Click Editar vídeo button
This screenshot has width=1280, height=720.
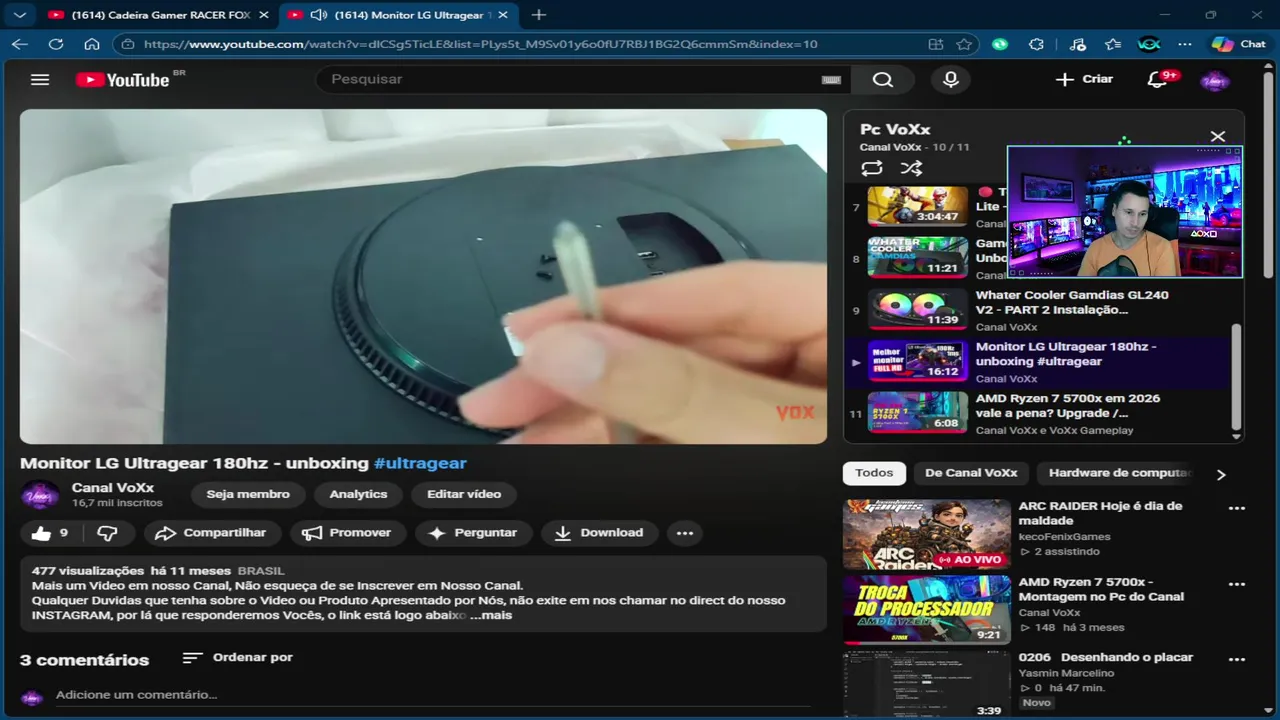[464, 494]
